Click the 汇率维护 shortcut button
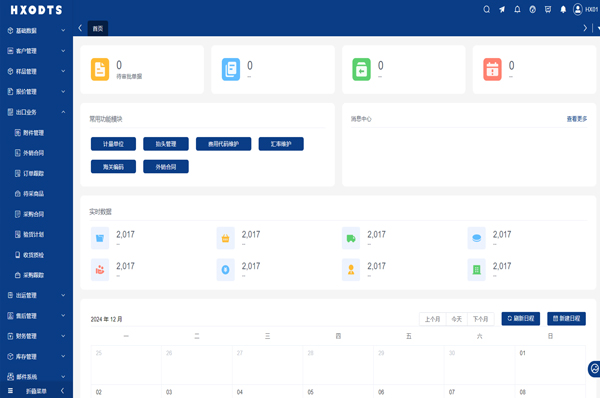The image size is (600, 398). coord(281,144)
